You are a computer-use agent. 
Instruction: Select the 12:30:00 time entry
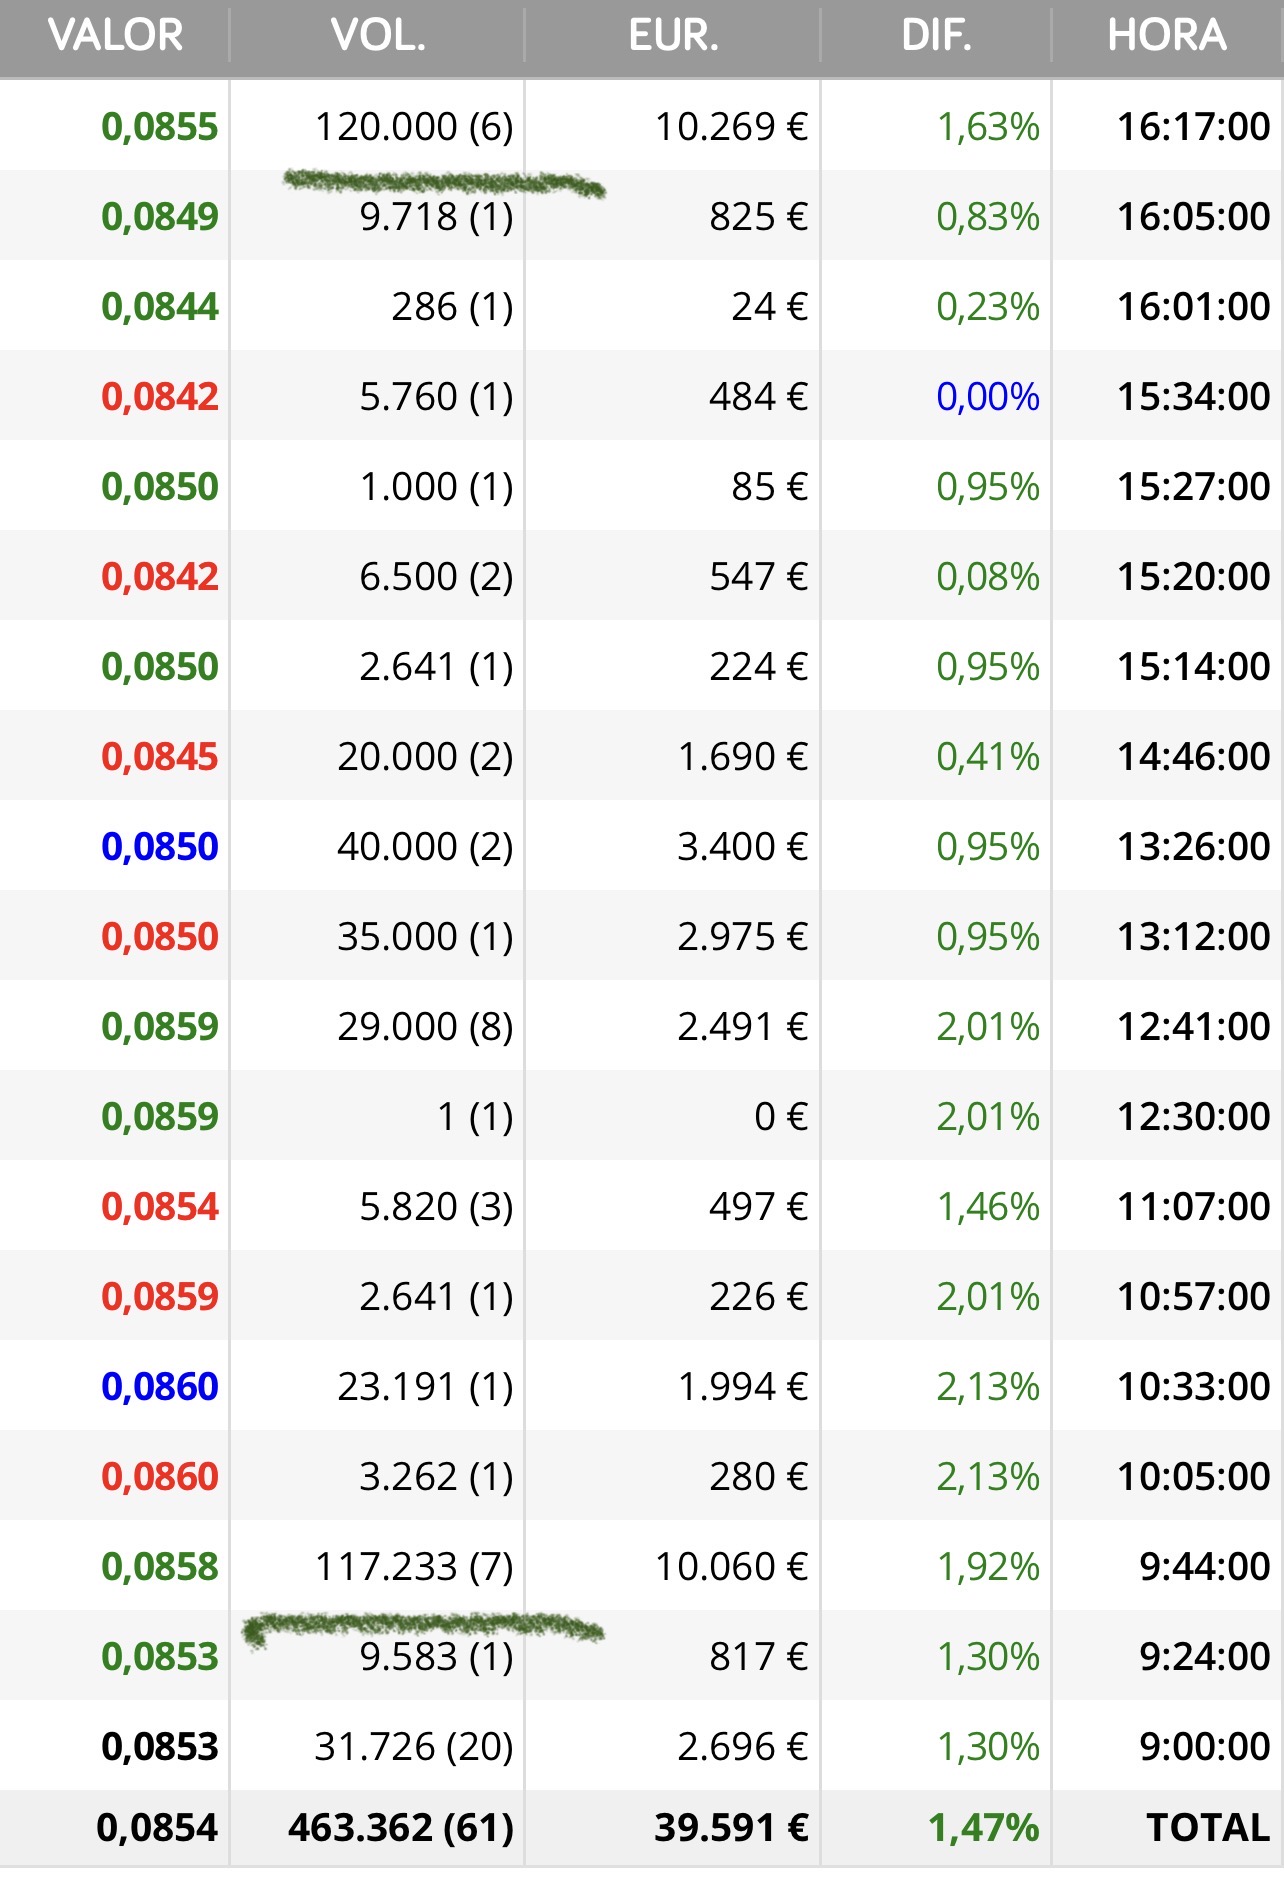pyautogui.click(x=1194, y=1117)
